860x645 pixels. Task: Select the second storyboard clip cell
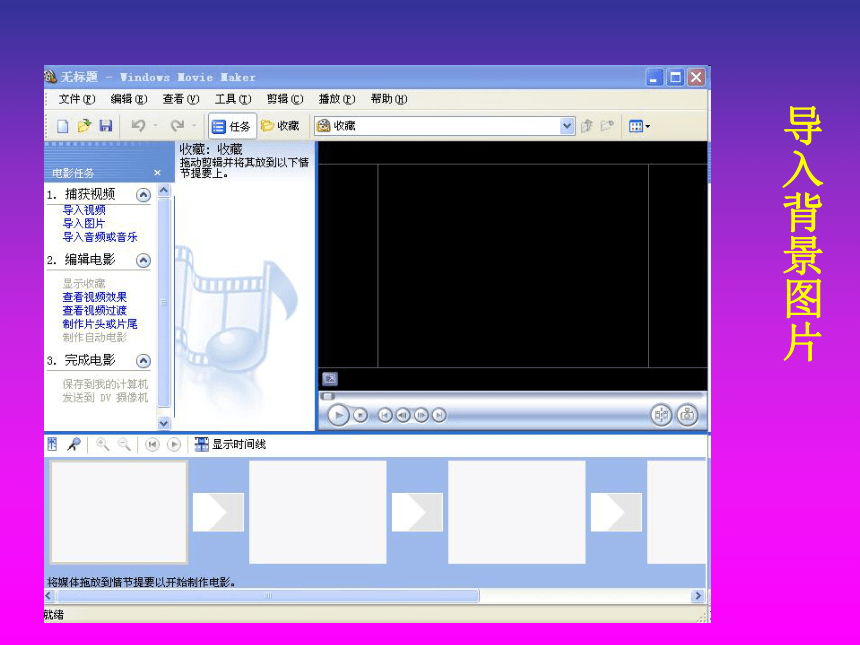318,512
